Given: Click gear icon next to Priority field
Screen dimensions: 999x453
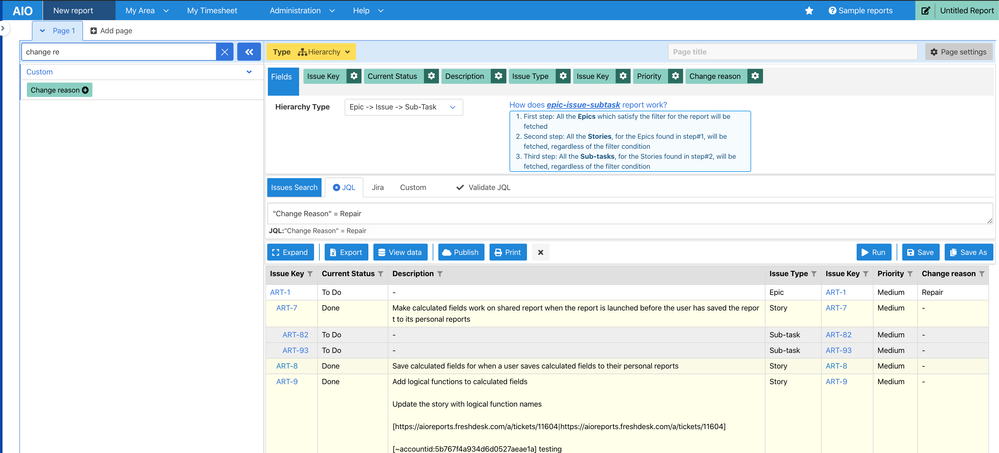Looking at the screenshot, I should pos(675,76).
